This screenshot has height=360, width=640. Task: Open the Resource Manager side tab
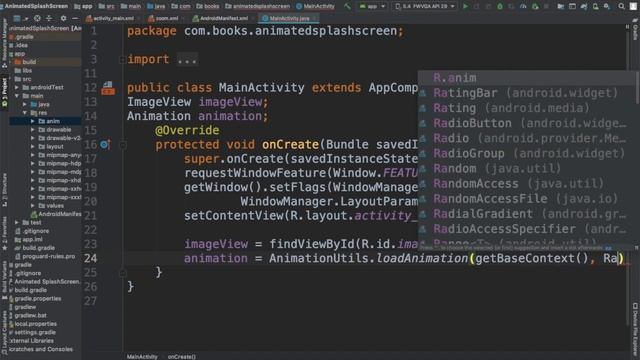[x=4, y=44]
